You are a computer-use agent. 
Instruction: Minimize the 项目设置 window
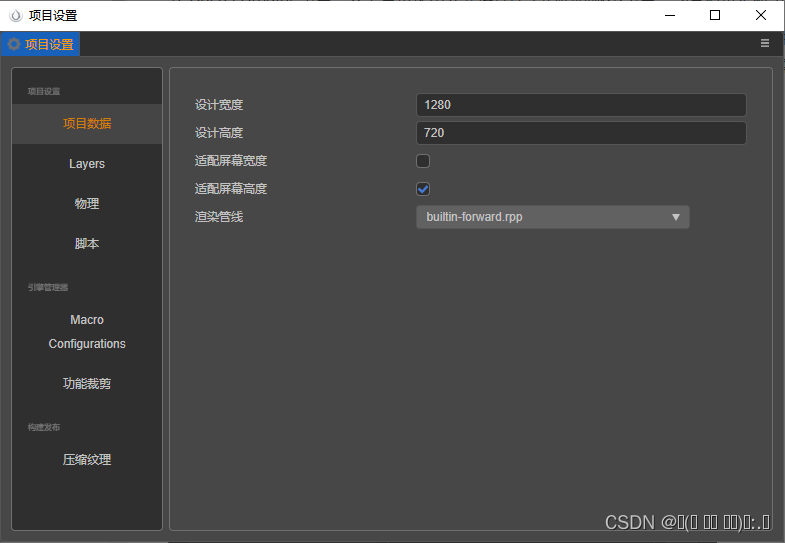670,16
